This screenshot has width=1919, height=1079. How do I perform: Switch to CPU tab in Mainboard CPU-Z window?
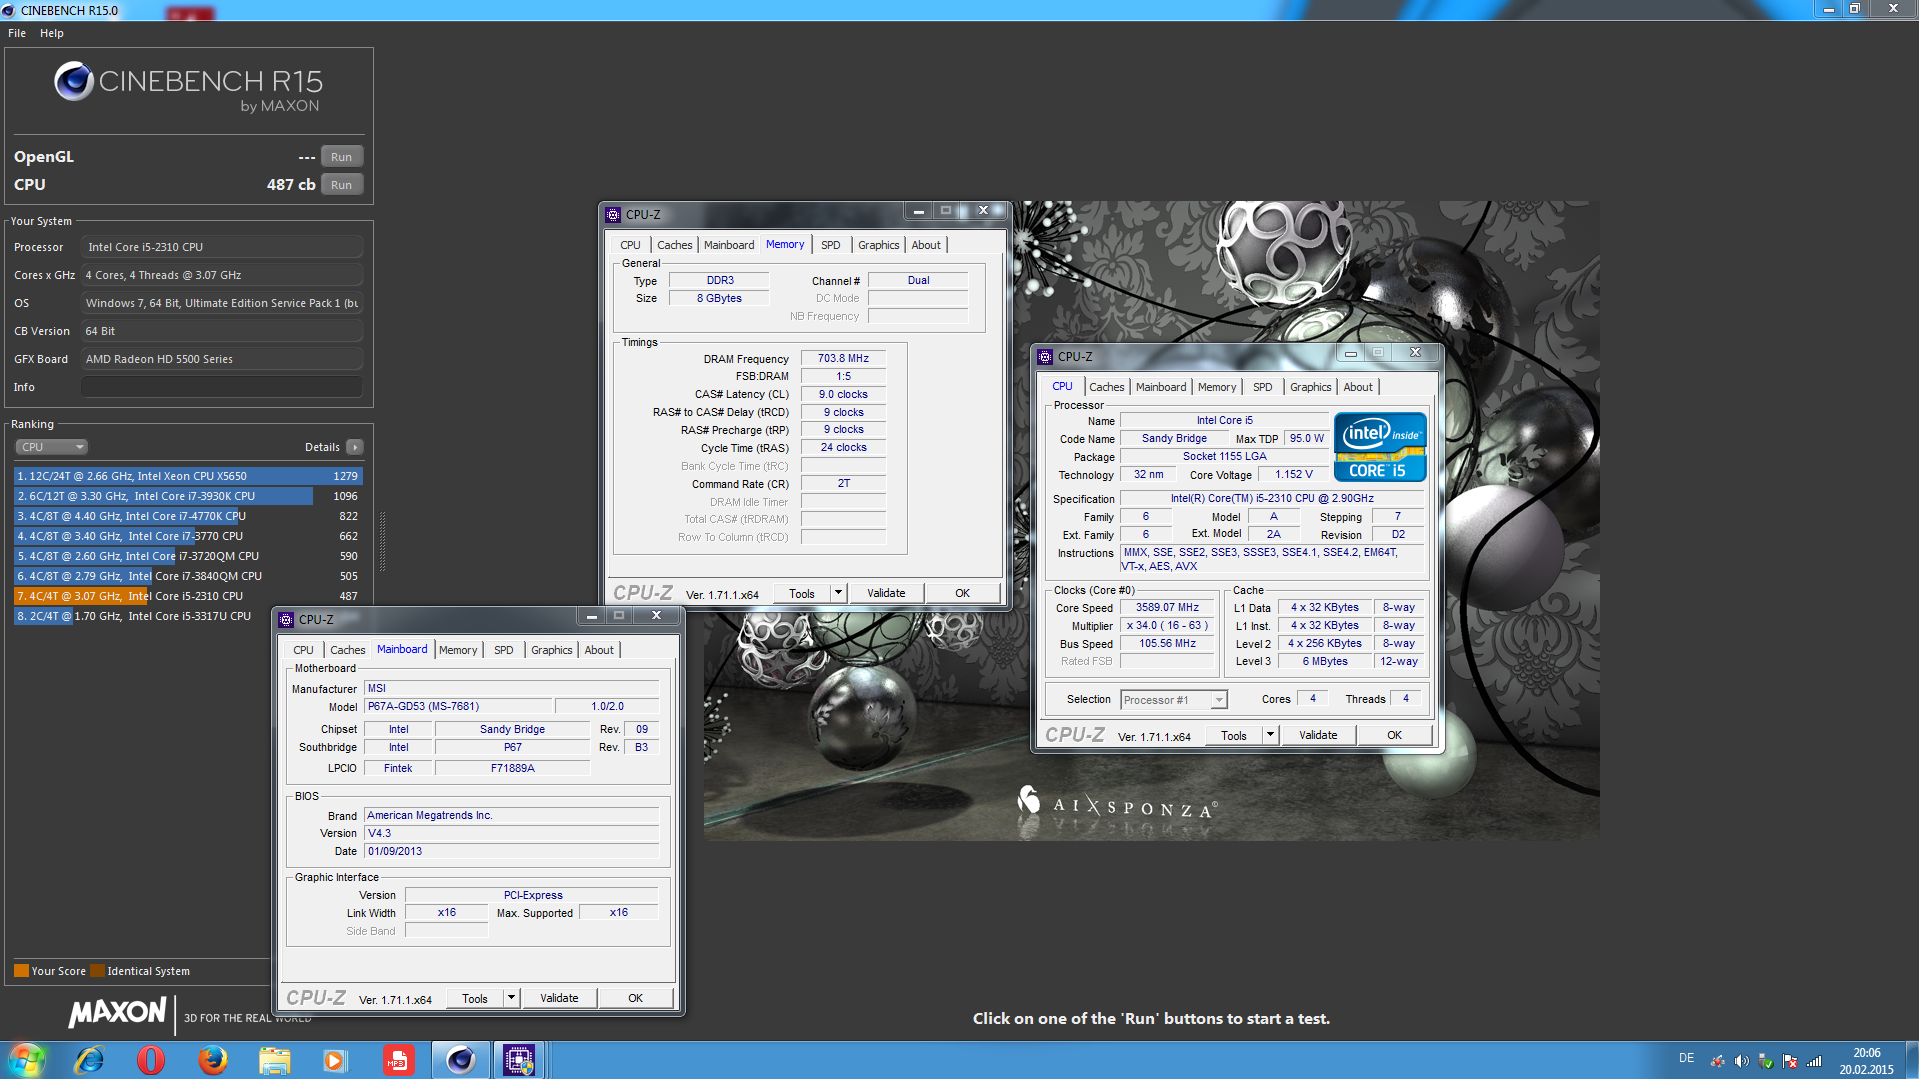click(x=304, y=650)
